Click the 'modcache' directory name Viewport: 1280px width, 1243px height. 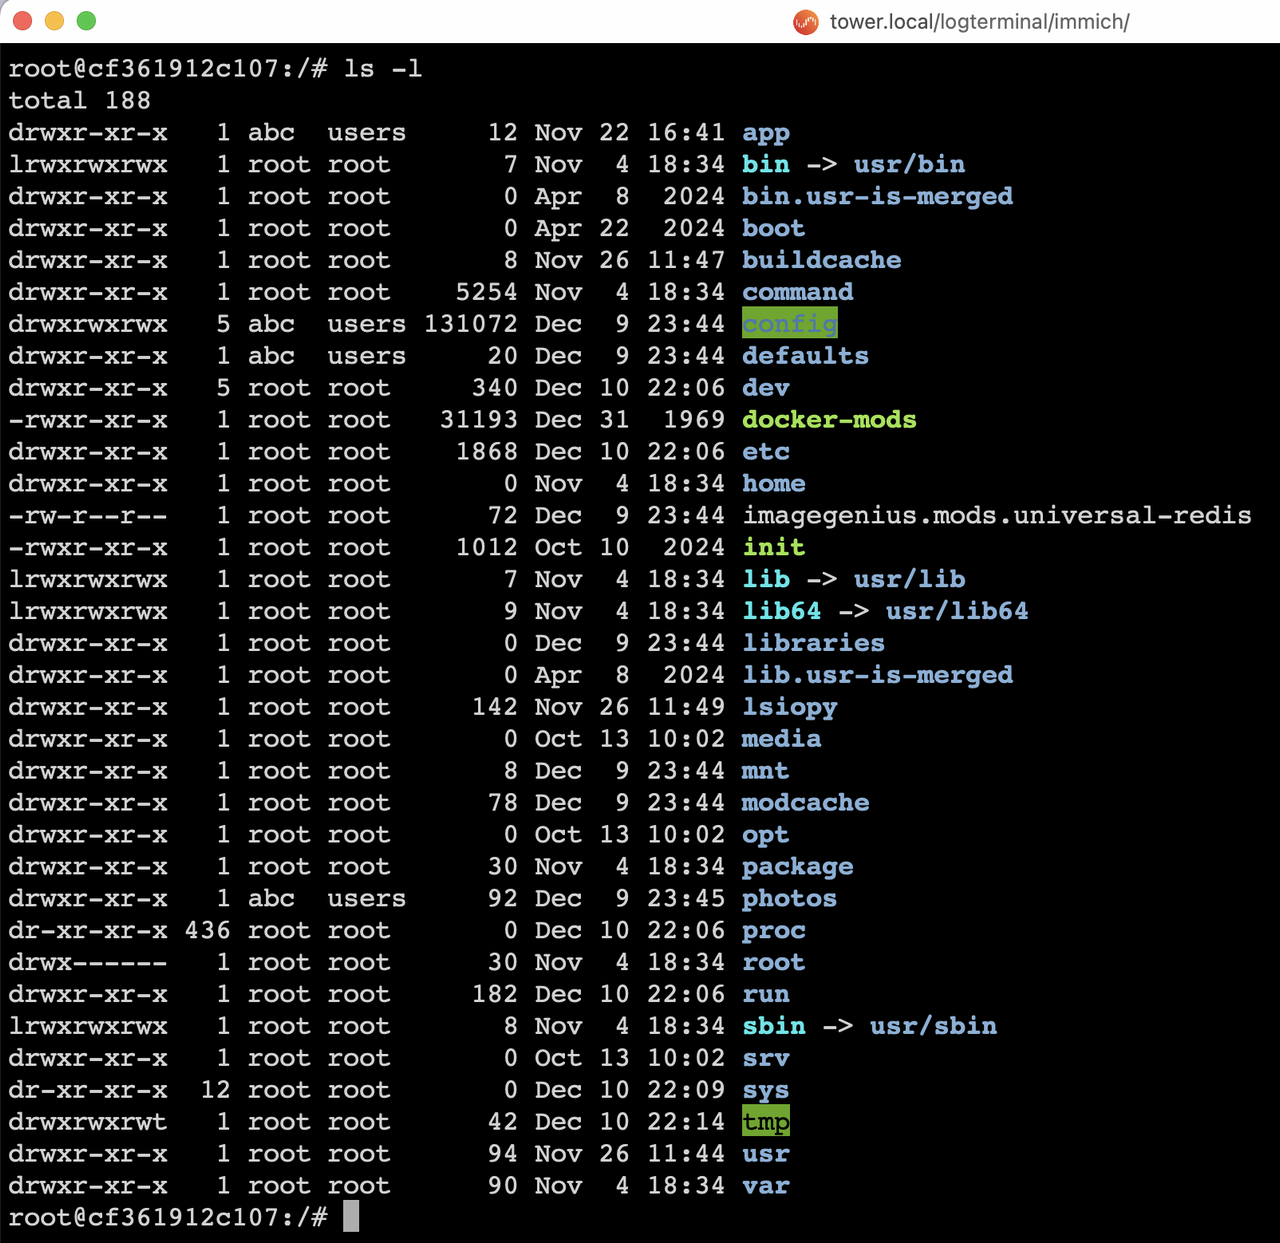pyautogui.click(x=806, y=803)
